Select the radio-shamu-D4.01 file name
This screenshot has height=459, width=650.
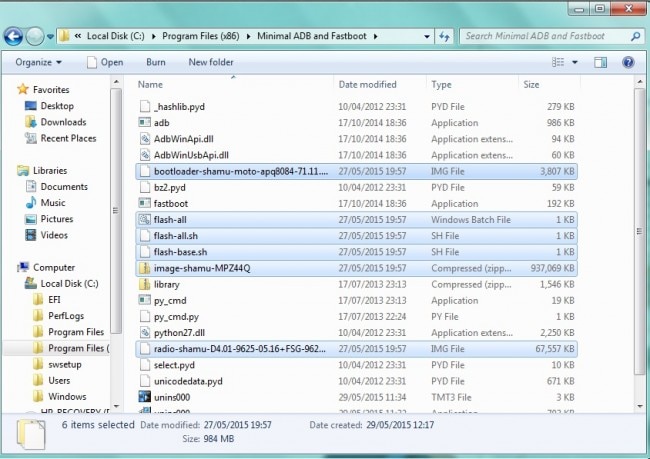[x=240, y=349]
